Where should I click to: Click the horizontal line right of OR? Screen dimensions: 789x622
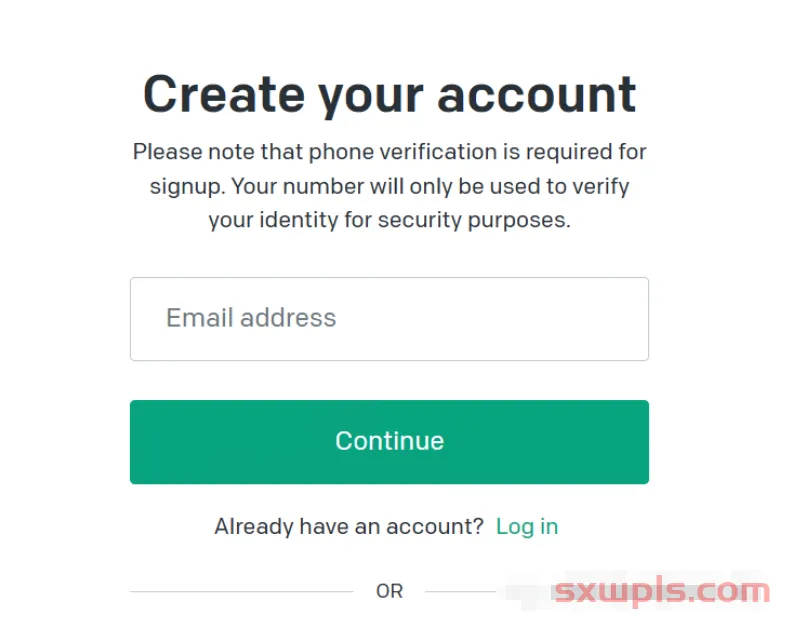coord(460,591)
